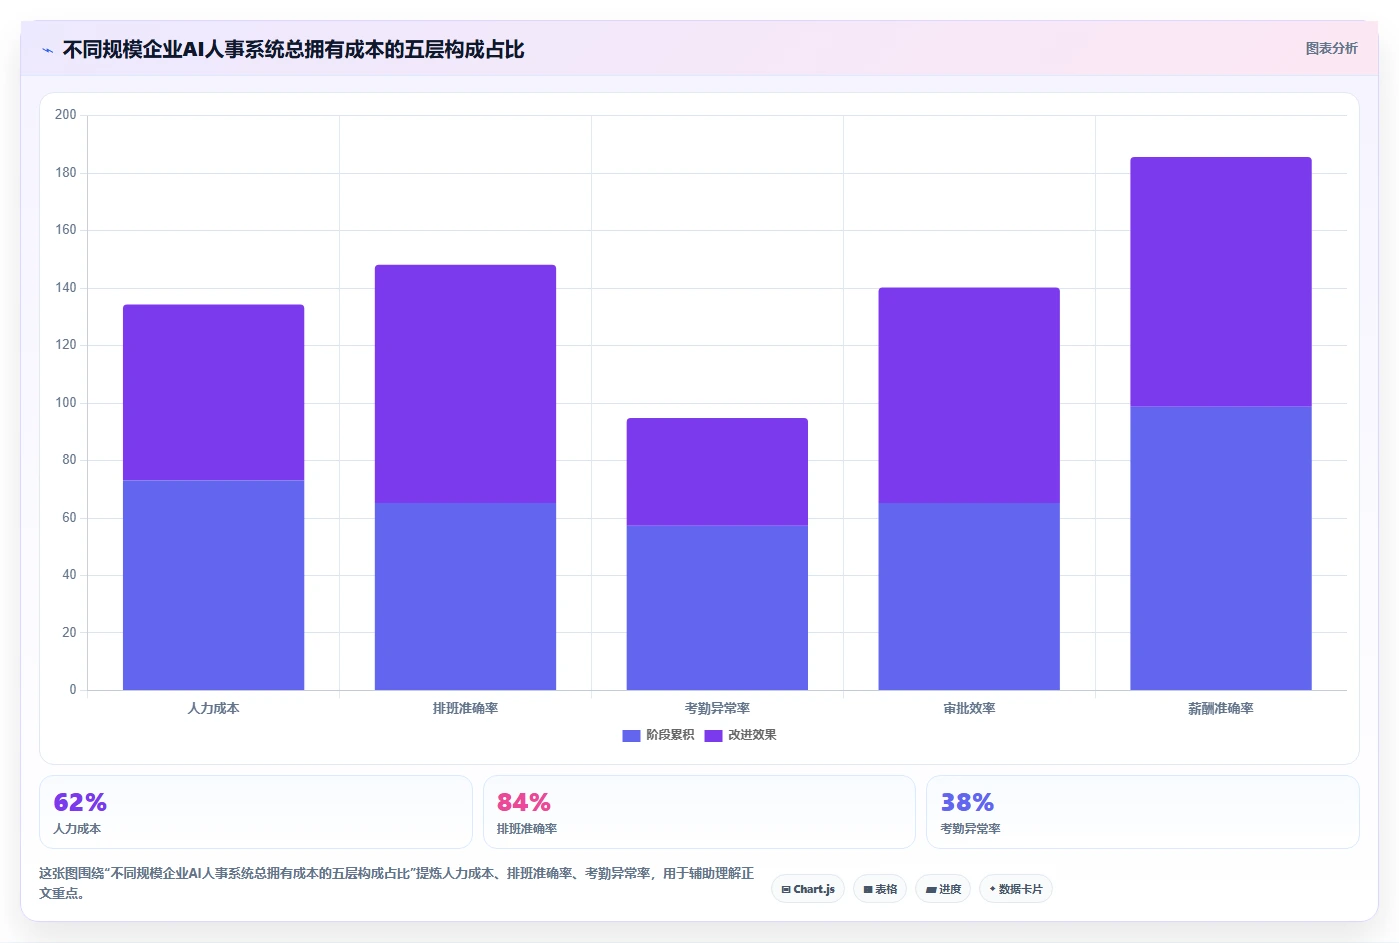Image resolution: width=1399 pixels, height=943 pixels.
Task: Click the purple 改进效果 bar for 排班准确率
Action: pos(465,384)
